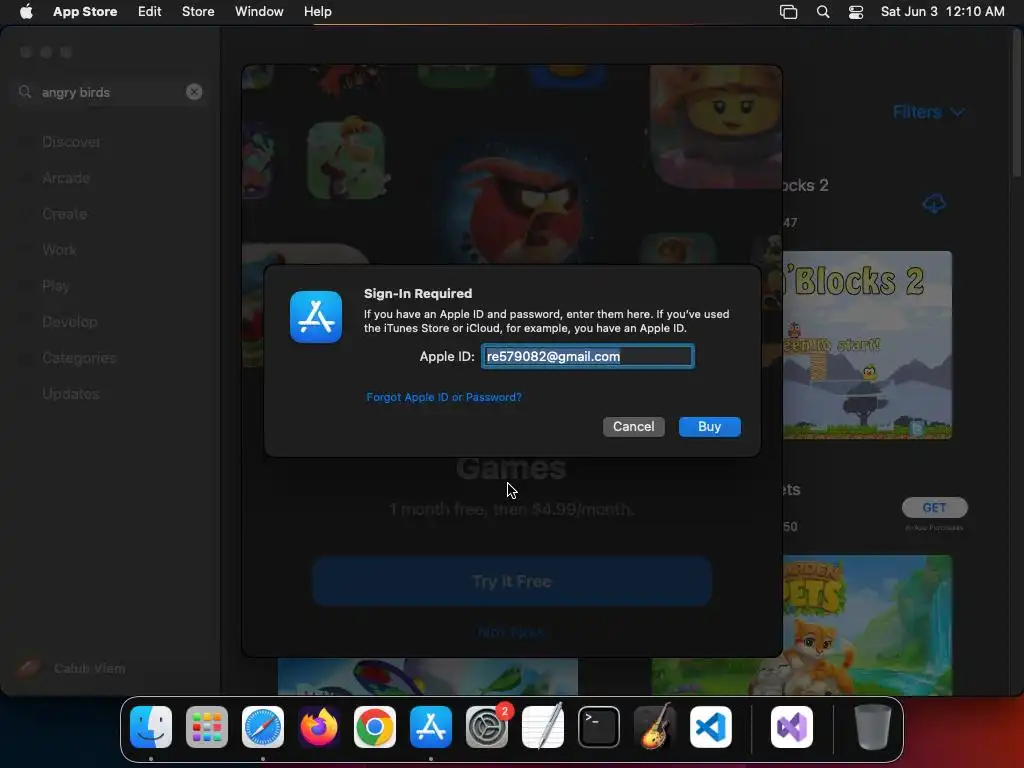
Task: Open Spotlight search in menu bar
Action: click(823, 12)
